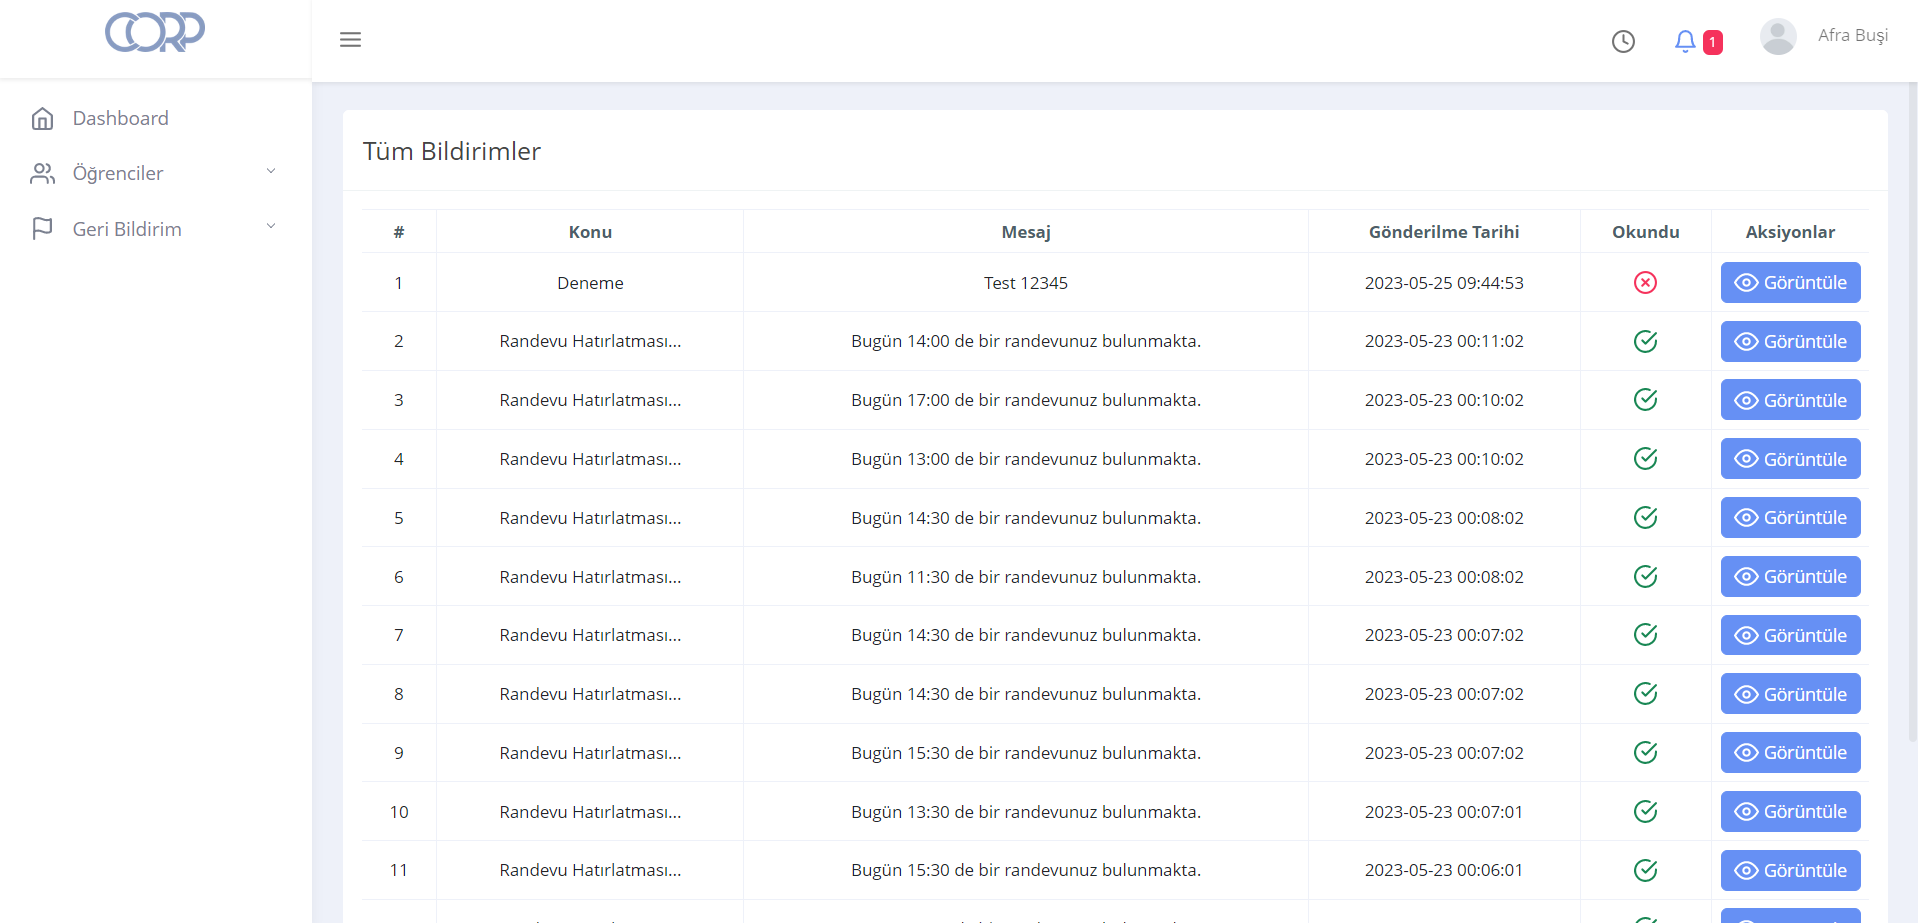1918x923 pixels.
Task: Click the read checkmark in row 6
Action: 1645,577
